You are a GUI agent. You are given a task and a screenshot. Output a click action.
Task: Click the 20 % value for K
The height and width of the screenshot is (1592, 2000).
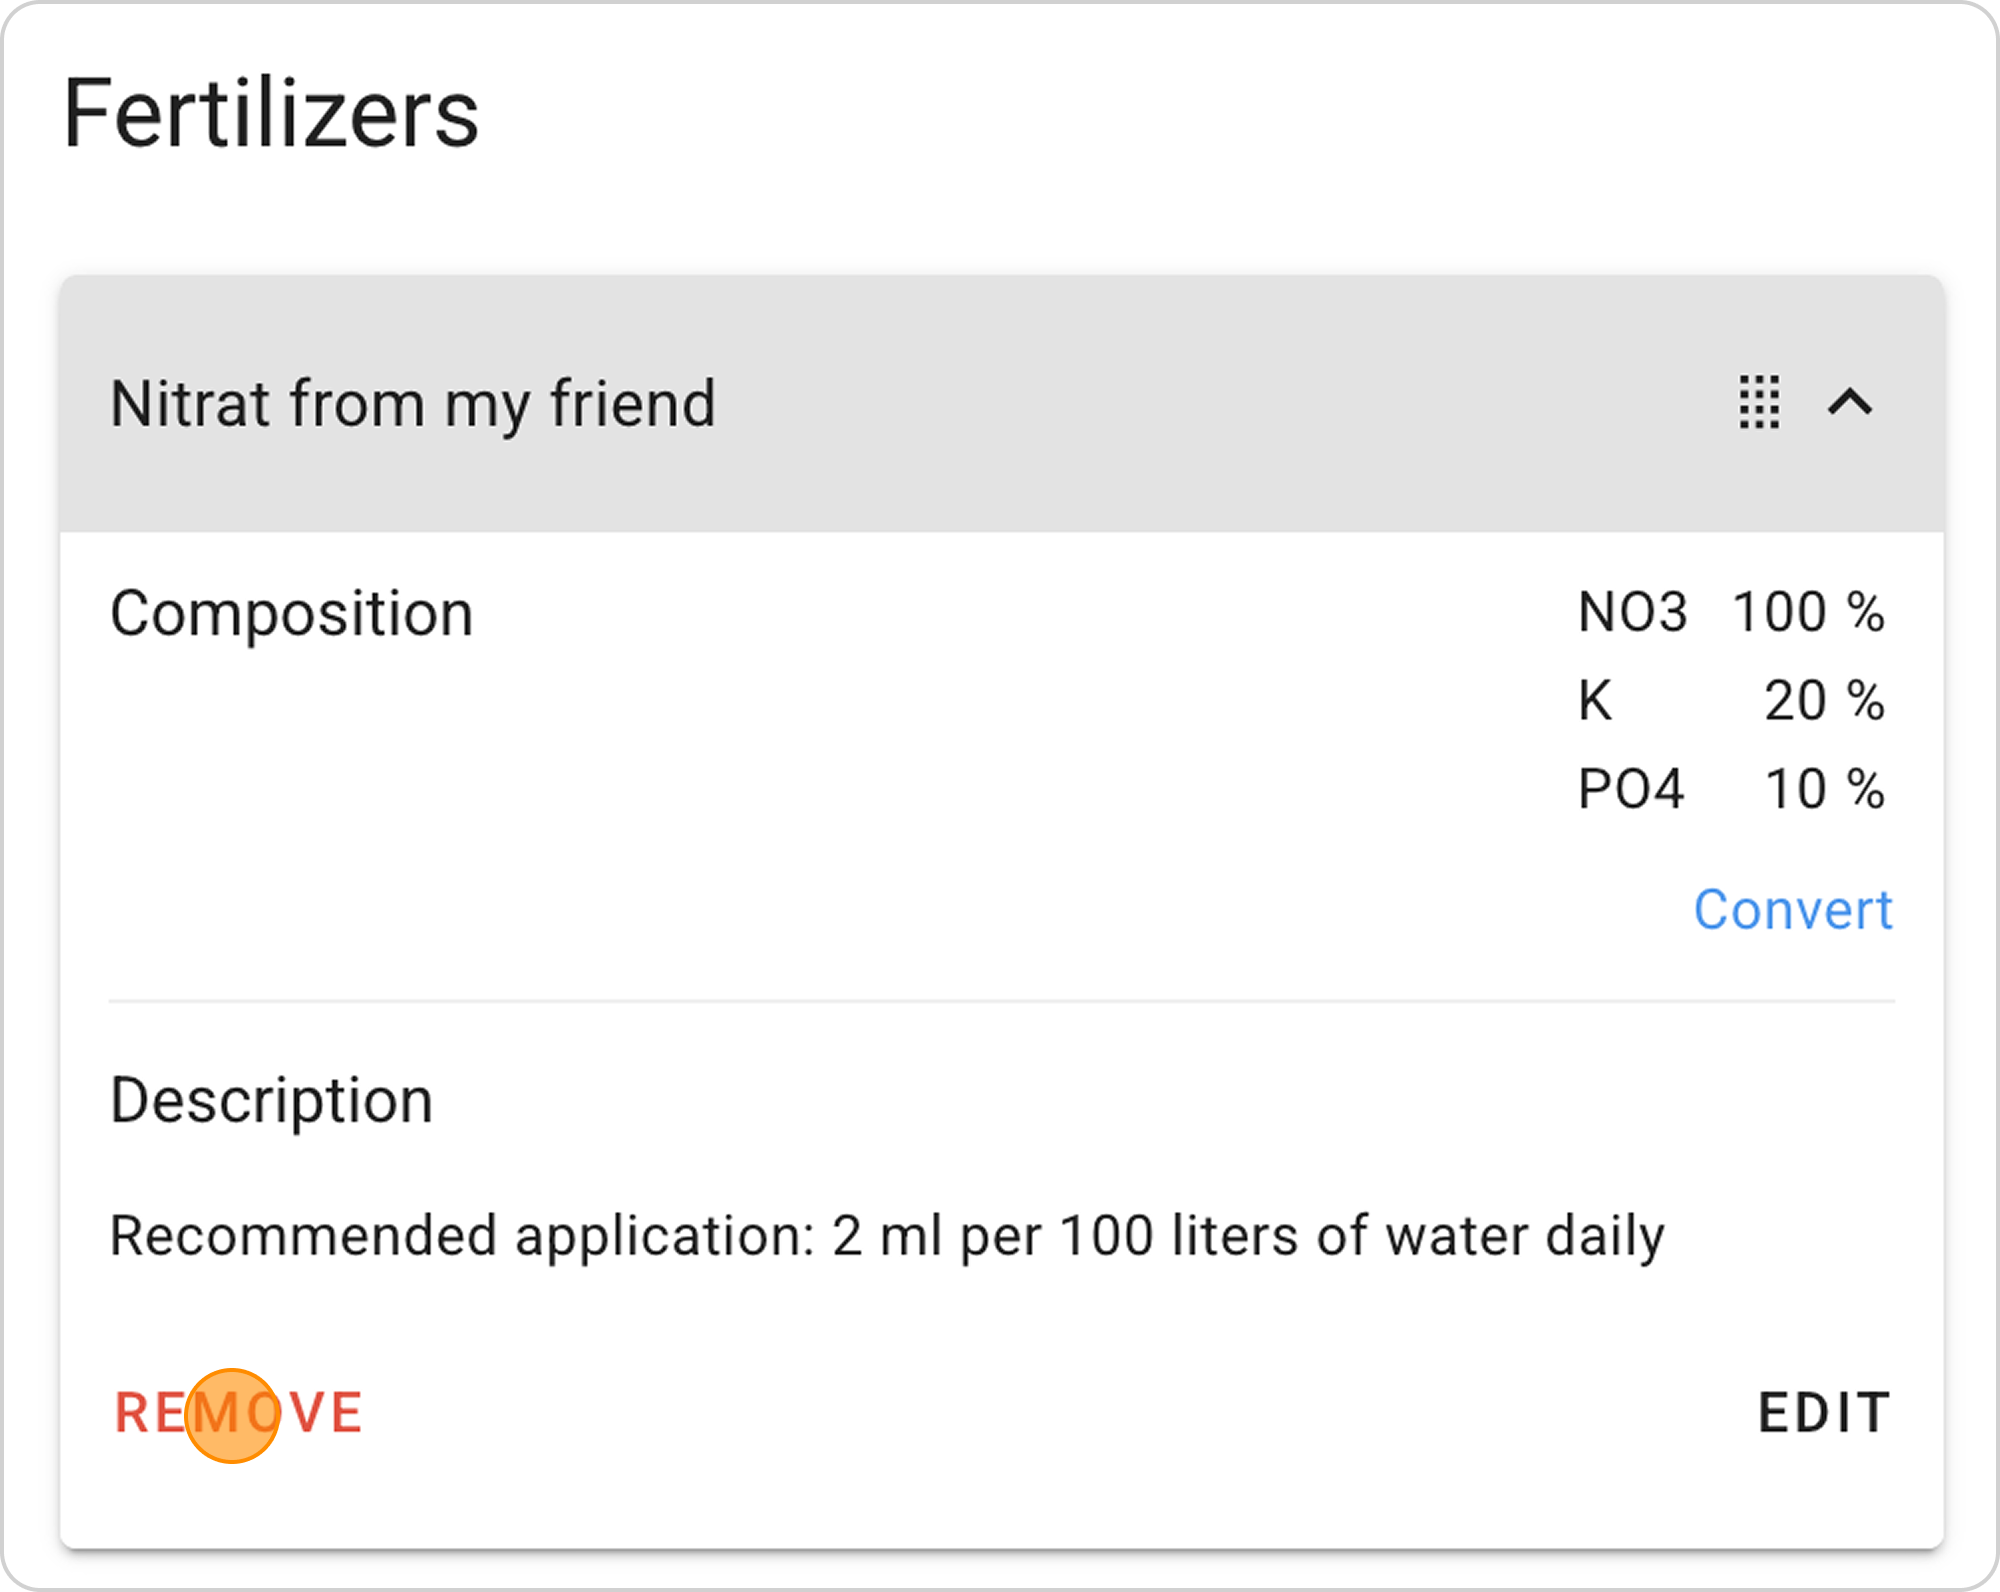click(x=1824, y=700)
